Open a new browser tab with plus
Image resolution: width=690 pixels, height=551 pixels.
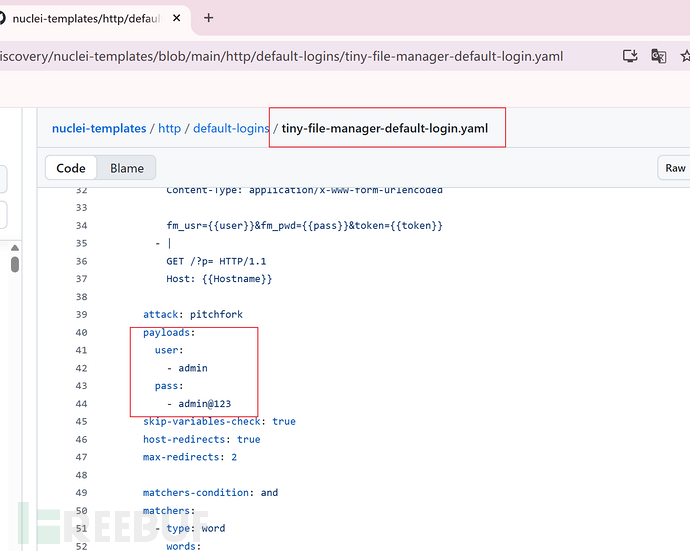pyautogui.click(x=209, y=18)
